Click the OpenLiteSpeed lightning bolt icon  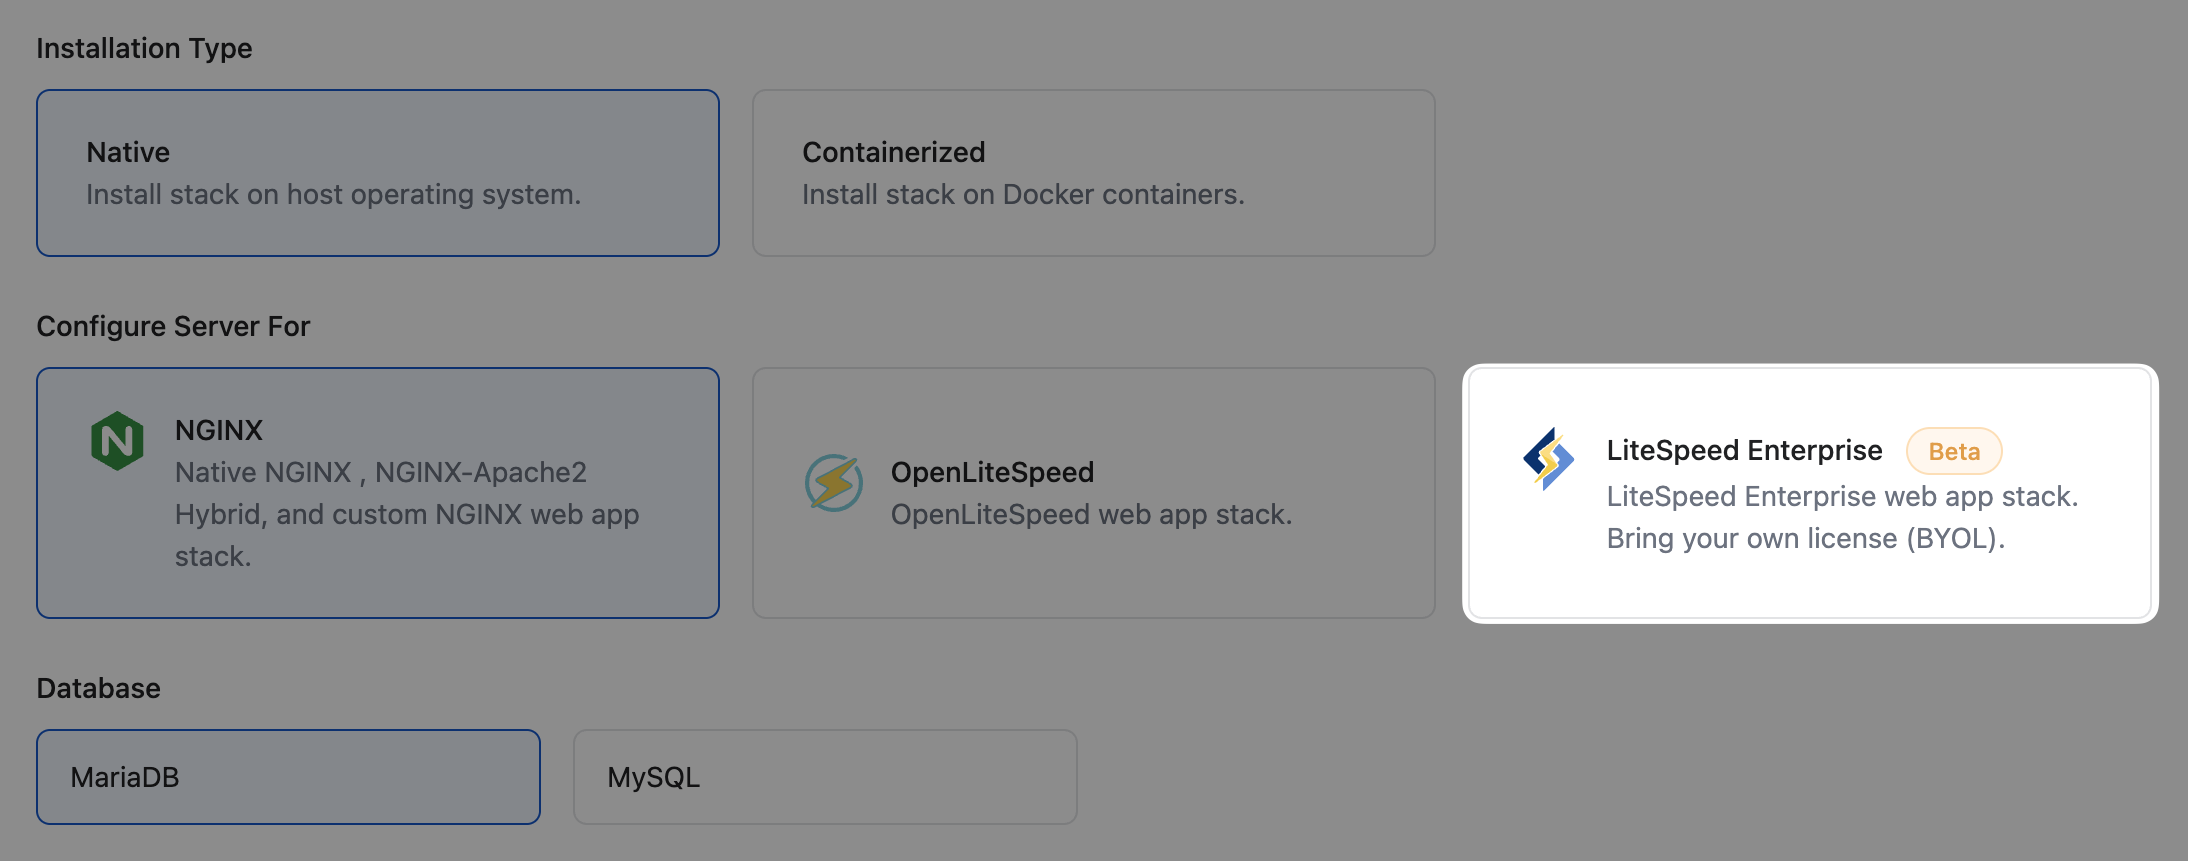tap(834, 483)
